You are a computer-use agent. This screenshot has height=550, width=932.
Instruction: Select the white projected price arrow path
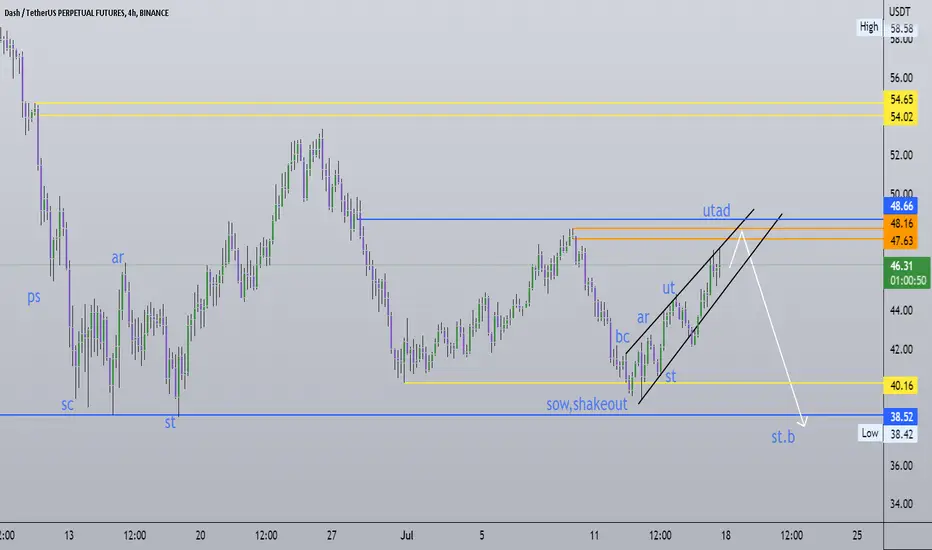pos(773,327)
